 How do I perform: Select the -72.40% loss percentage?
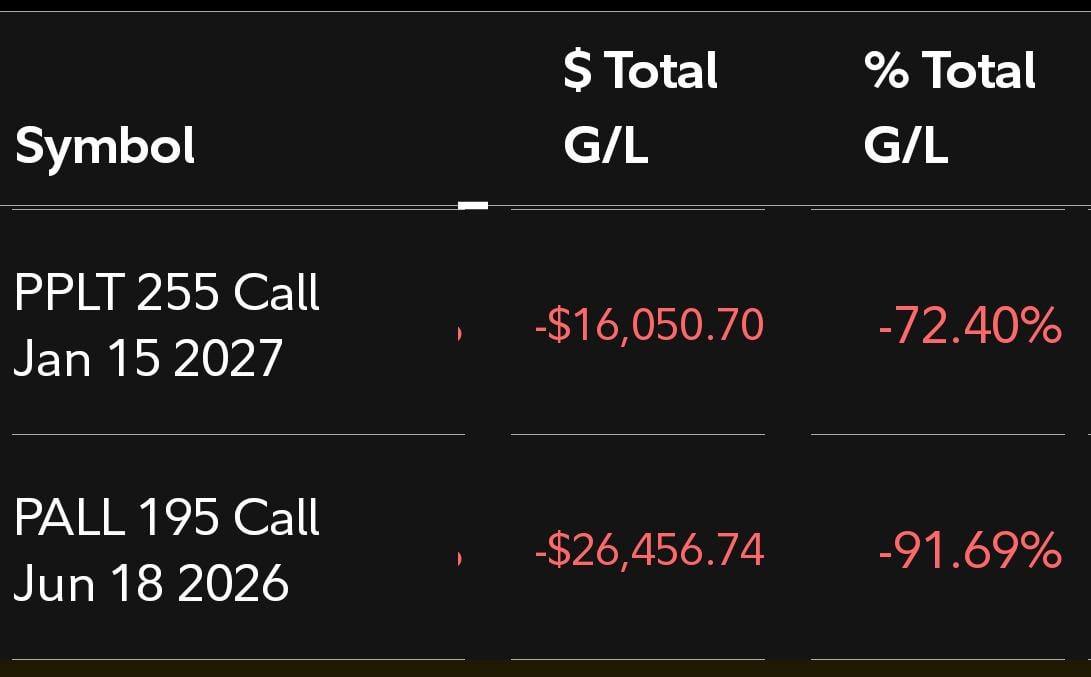point(969,326)
